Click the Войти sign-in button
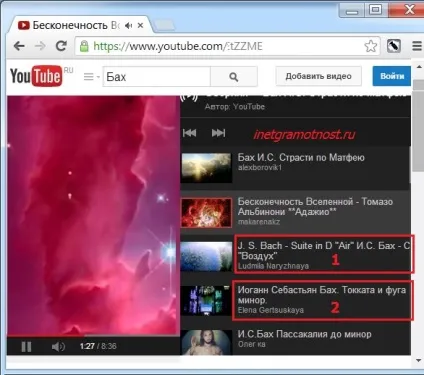 point(392,76)
